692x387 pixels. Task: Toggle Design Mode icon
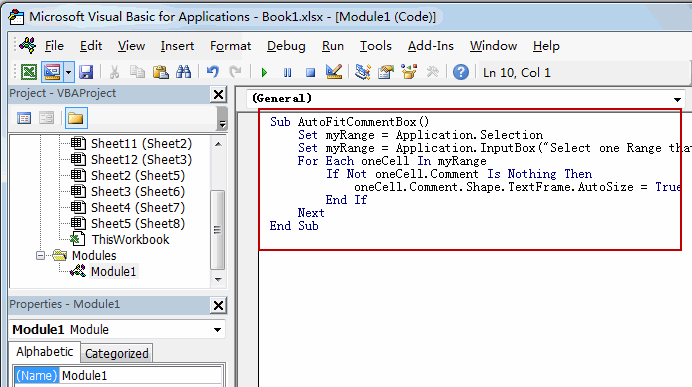334,71
